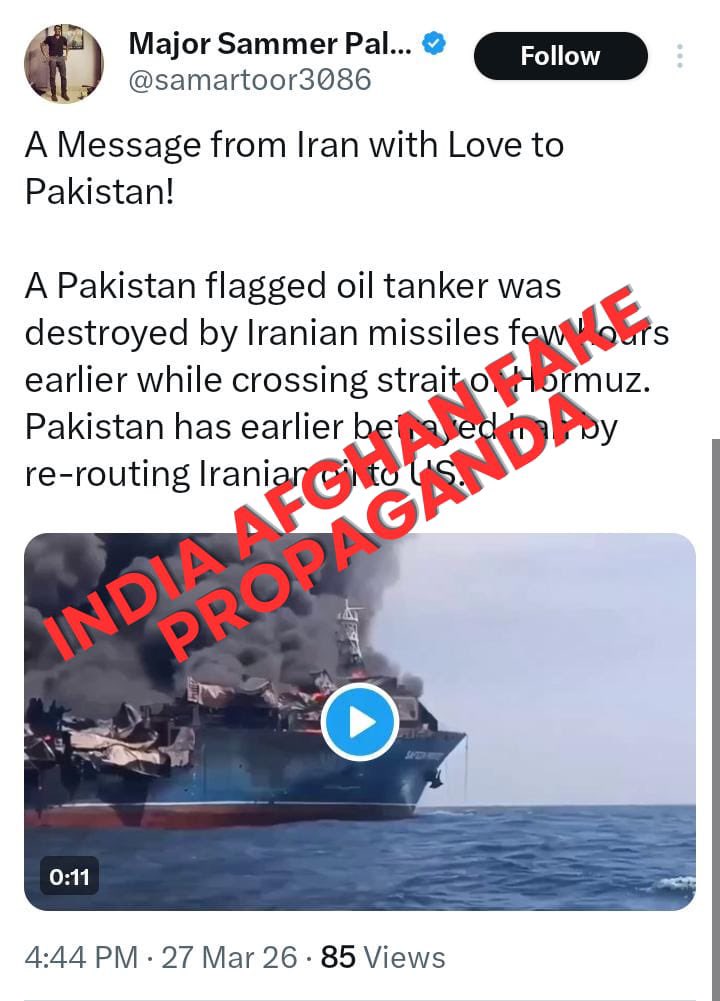Image resolution: width=720 pixels, height=1001 pixels.
Task: View the 85 Views count details
Action: click(382, 957)
